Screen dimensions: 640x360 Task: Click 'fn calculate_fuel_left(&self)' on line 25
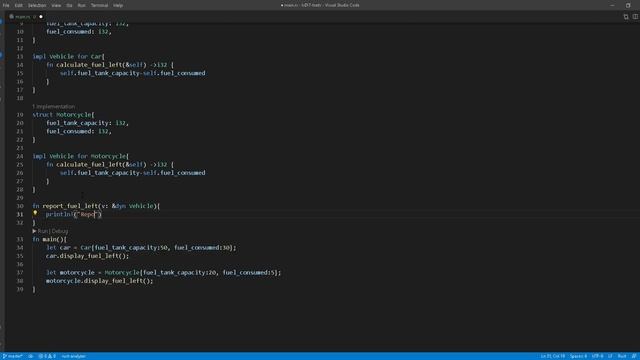pyautogui.click(x=96, y=164)
